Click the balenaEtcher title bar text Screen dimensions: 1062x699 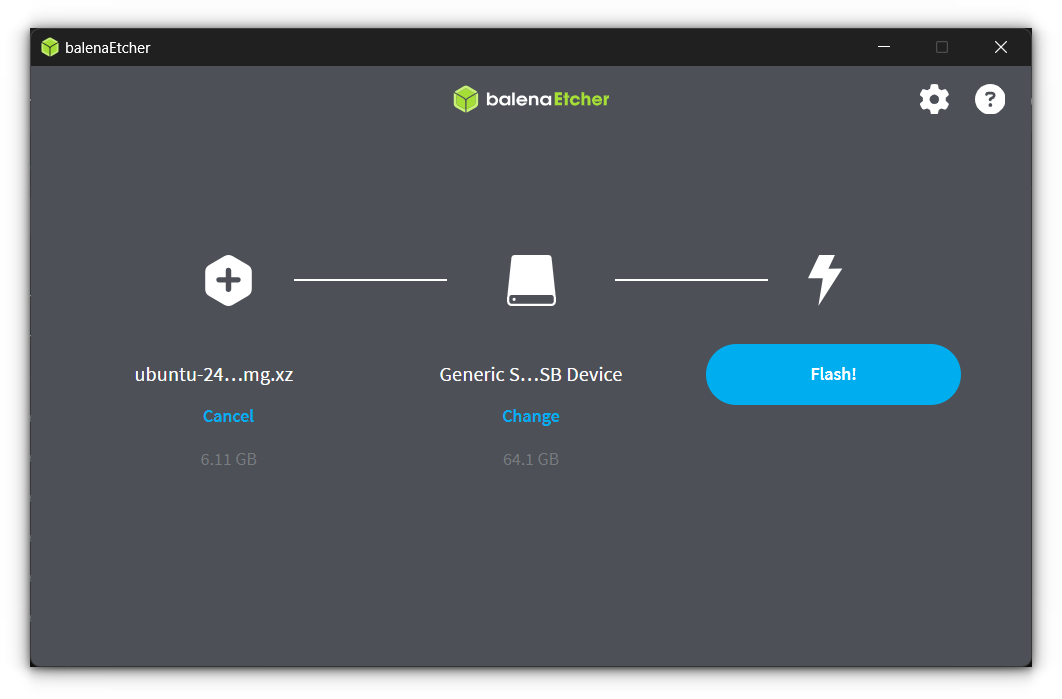[x=108, y=48]
